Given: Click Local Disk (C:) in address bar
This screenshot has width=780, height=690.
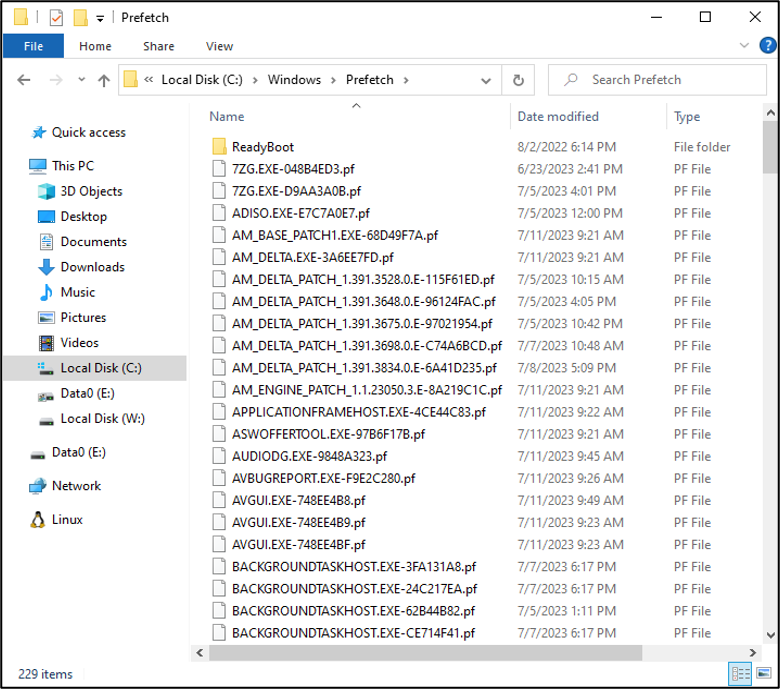Looking at the screenshot, I should tap(202, 80).
